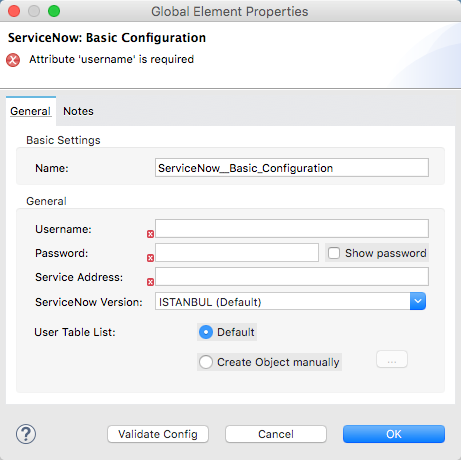
Task: Click the 'ServiceNow Version:' label
Action: click(89, 302)
